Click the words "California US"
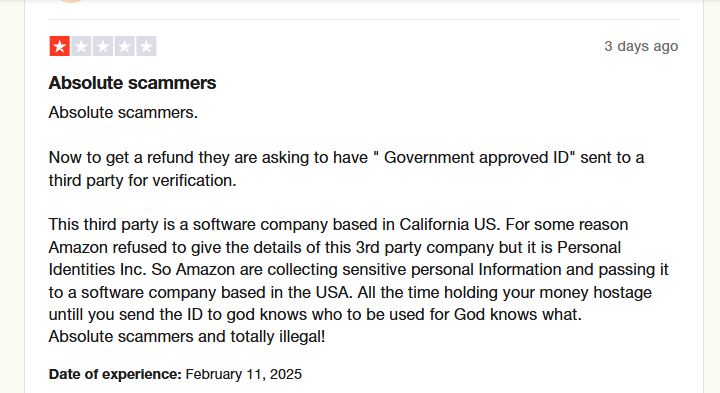The width and height of the screenshot is (720, 393). tap(448, 225)
